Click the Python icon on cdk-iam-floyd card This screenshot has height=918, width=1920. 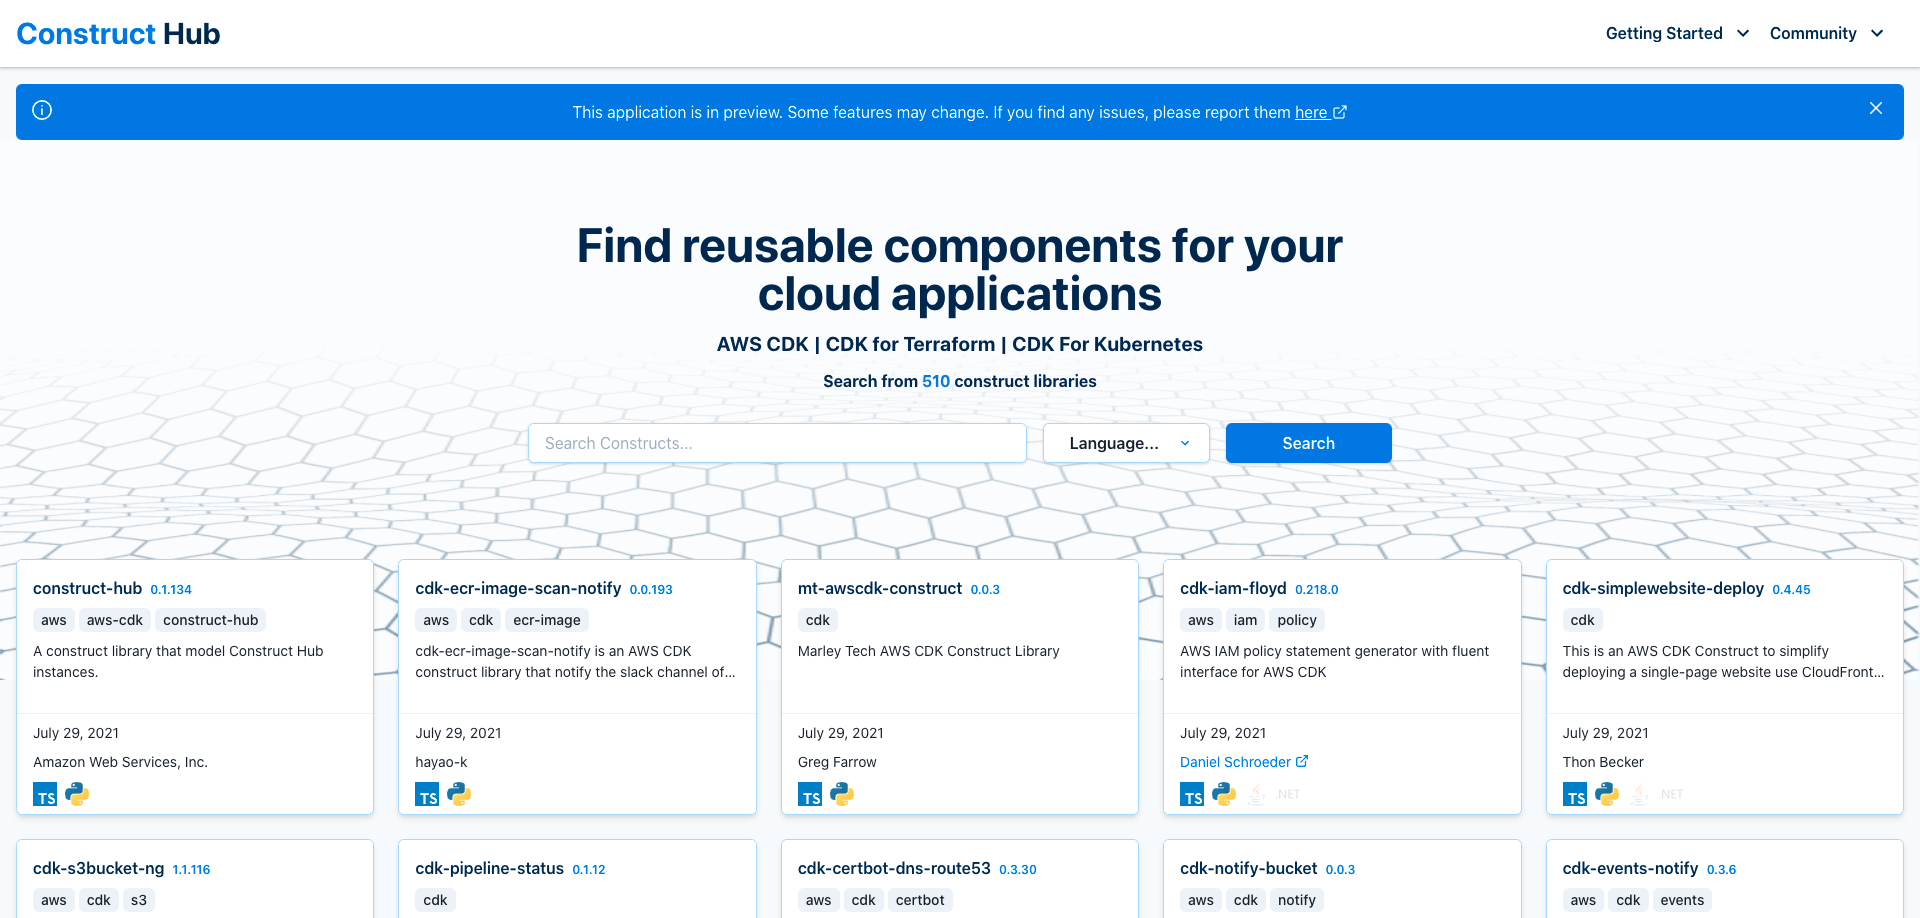coord(1224,794)
